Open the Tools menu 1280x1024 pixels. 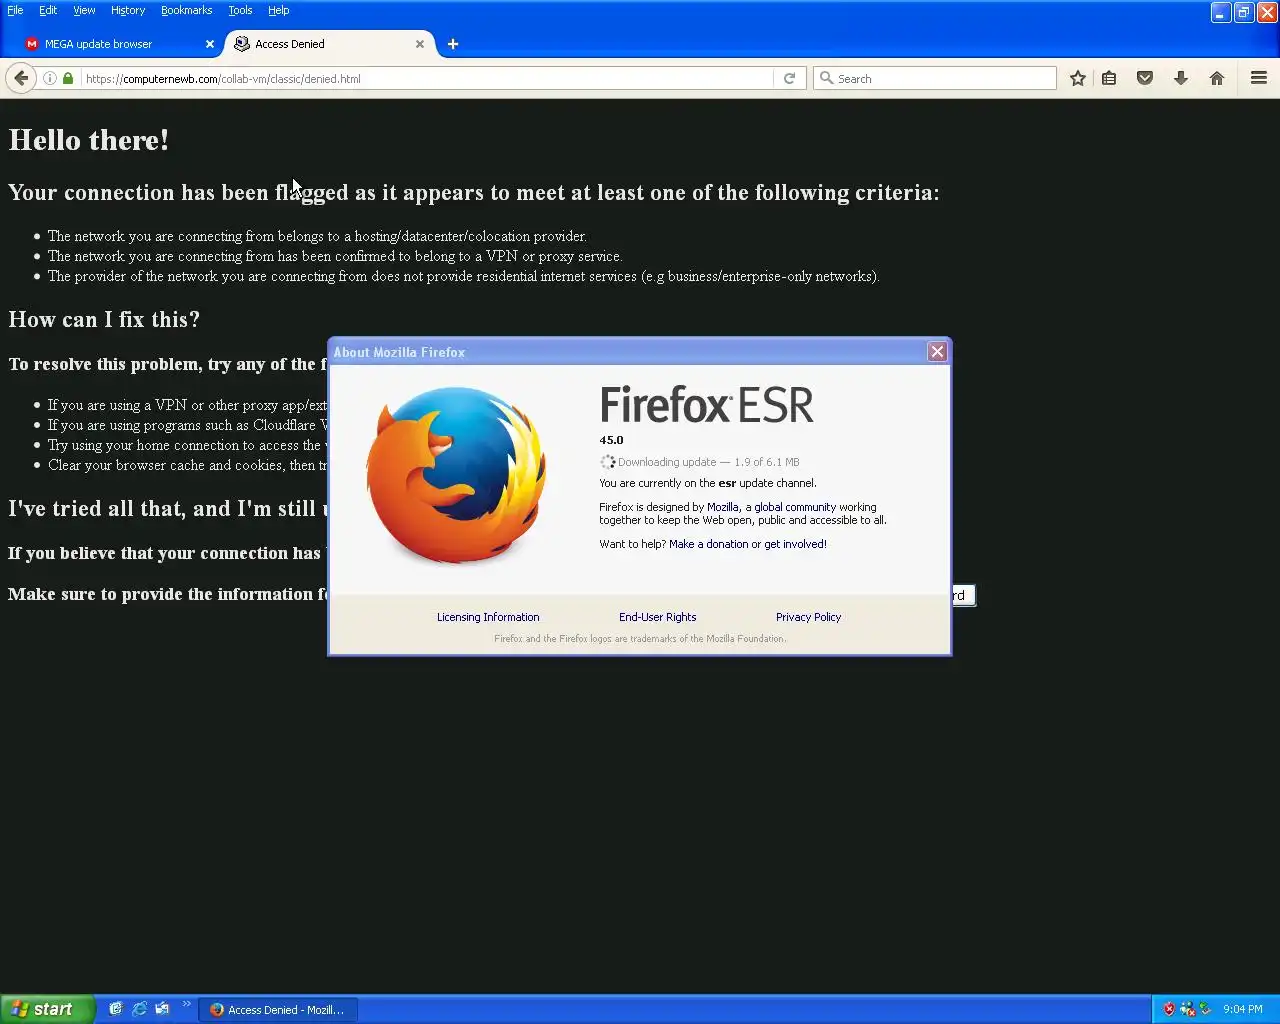pos(240,10)
